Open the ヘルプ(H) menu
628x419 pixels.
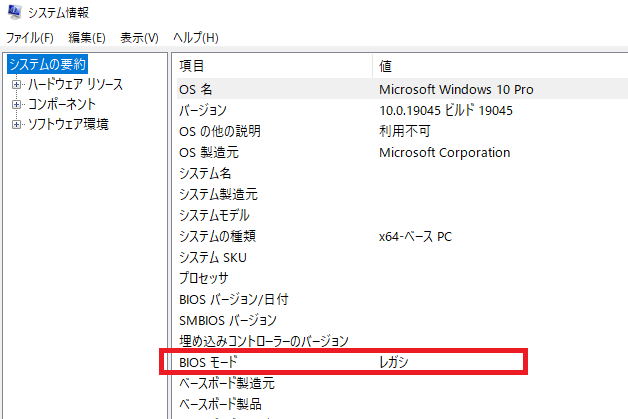click(195, 38)
